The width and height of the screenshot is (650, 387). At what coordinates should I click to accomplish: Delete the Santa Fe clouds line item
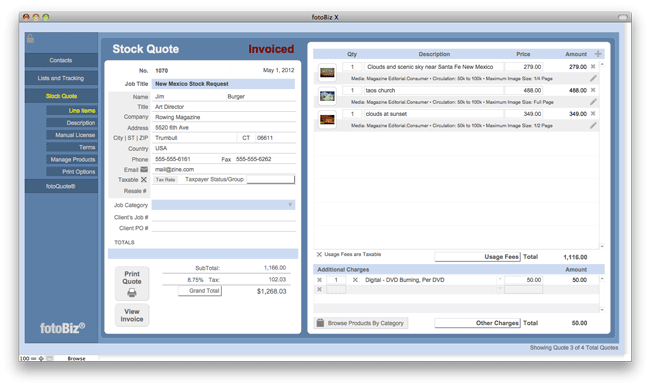[593, 66]
